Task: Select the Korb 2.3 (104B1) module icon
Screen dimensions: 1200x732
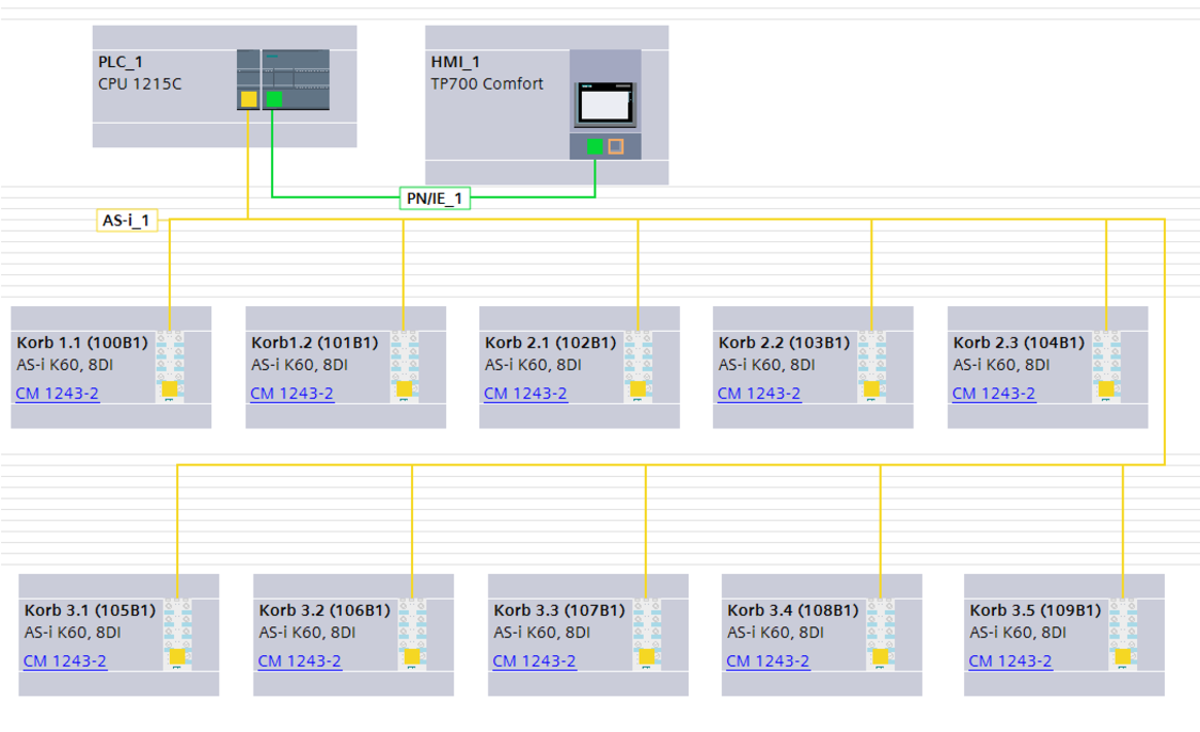Action: [1106, 367]
